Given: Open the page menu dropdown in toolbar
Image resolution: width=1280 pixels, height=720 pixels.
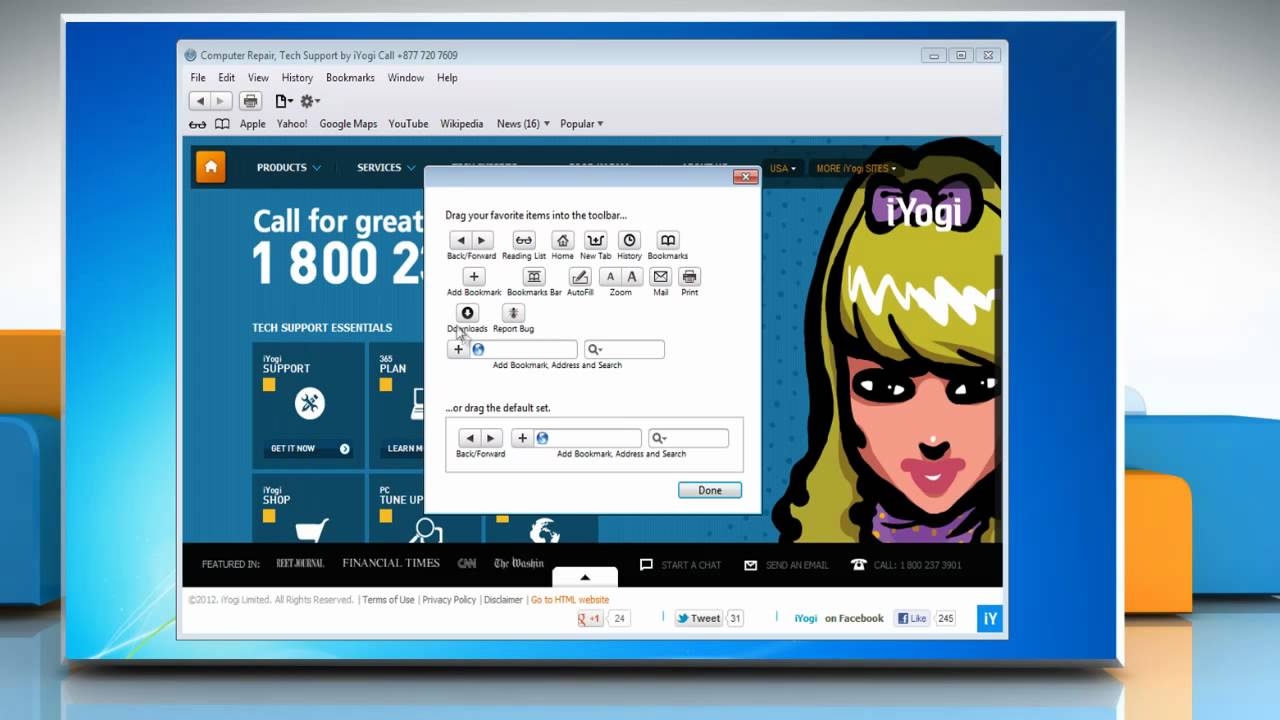Looking at the screenshot, I should 284,101.
